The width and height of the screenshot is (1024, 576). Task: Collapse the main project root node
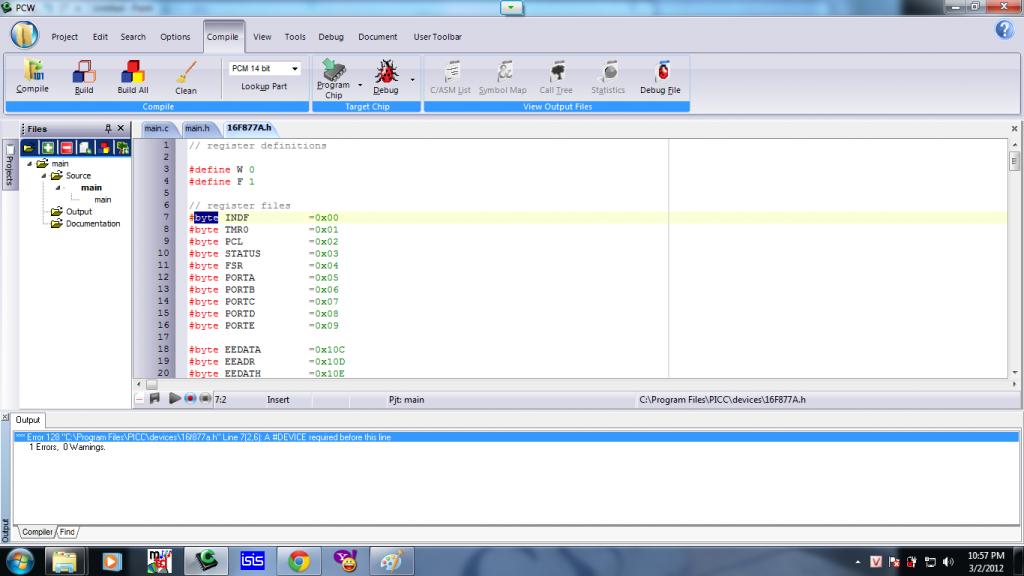click(x=30, y=164)
